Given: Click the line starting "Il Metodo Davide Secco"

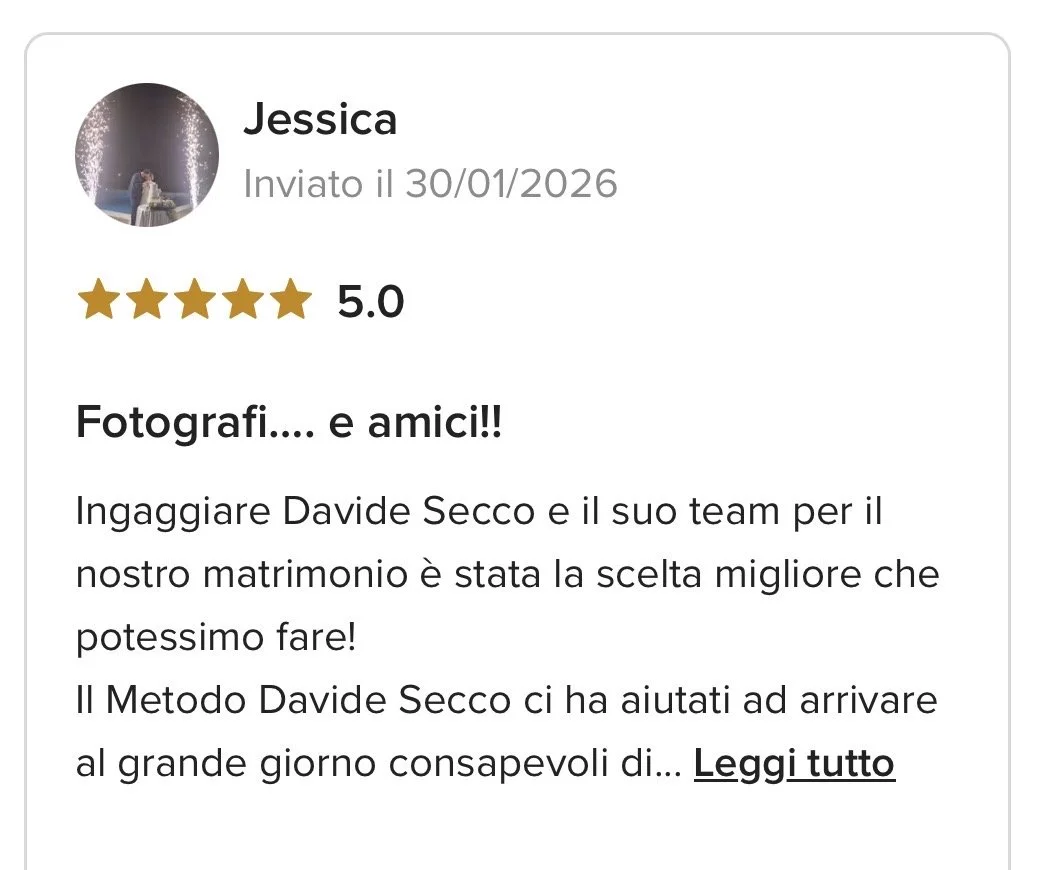Looking at the screenshot, I should [x=507, y=700].
